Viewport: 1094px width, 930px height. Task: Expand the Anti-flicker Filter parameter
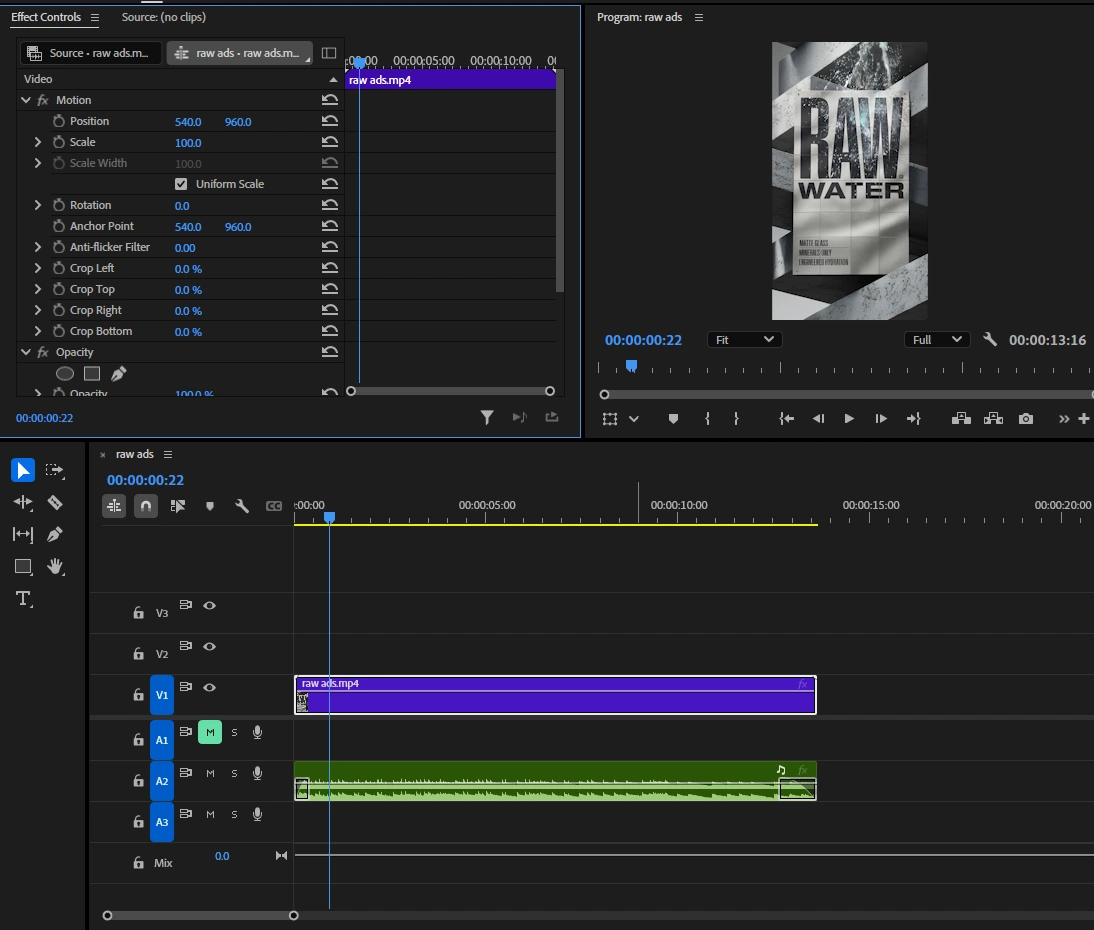(38, 247)
